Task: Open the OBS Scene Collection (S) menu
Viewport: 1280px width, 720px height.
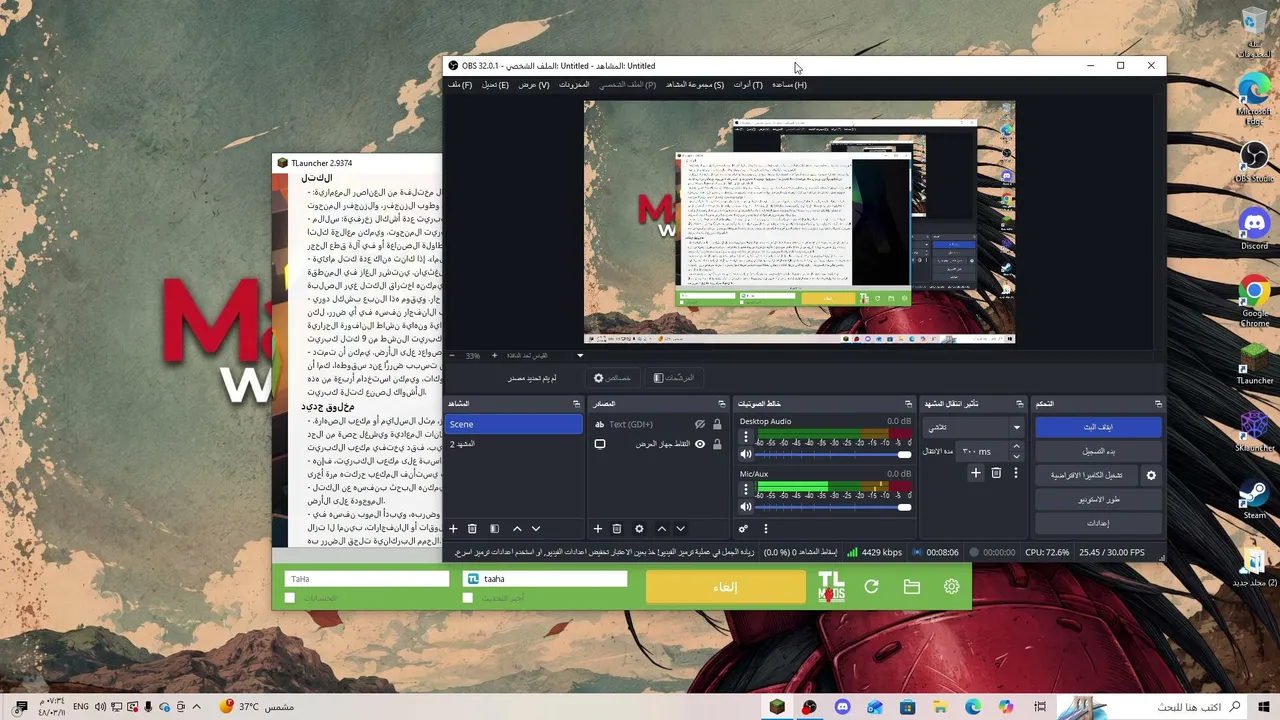Action: 695,85
